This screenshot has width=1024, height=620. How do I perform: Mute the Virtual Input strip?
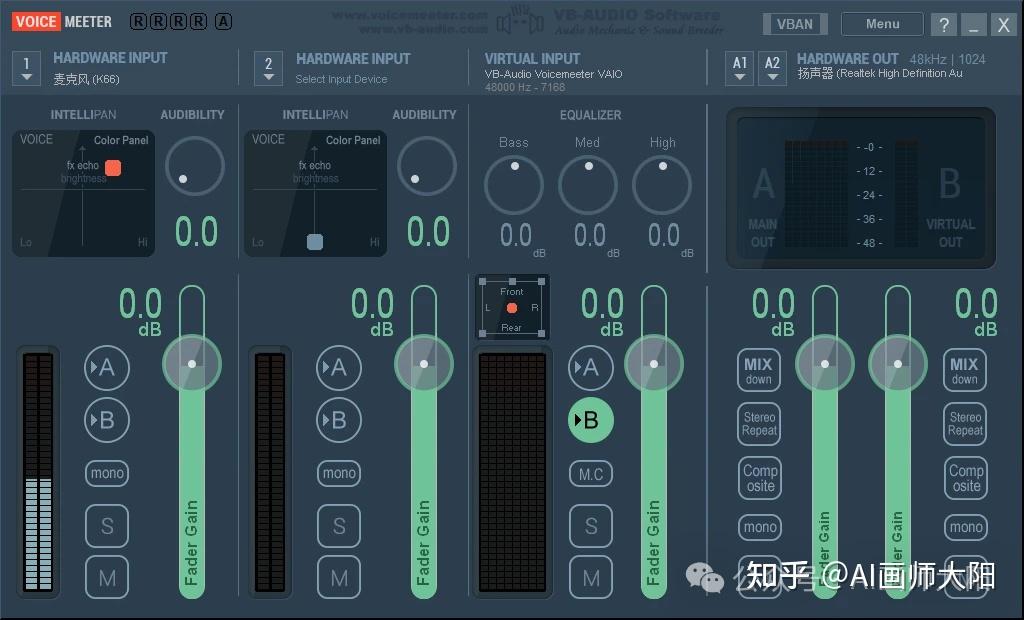[591, 578]
